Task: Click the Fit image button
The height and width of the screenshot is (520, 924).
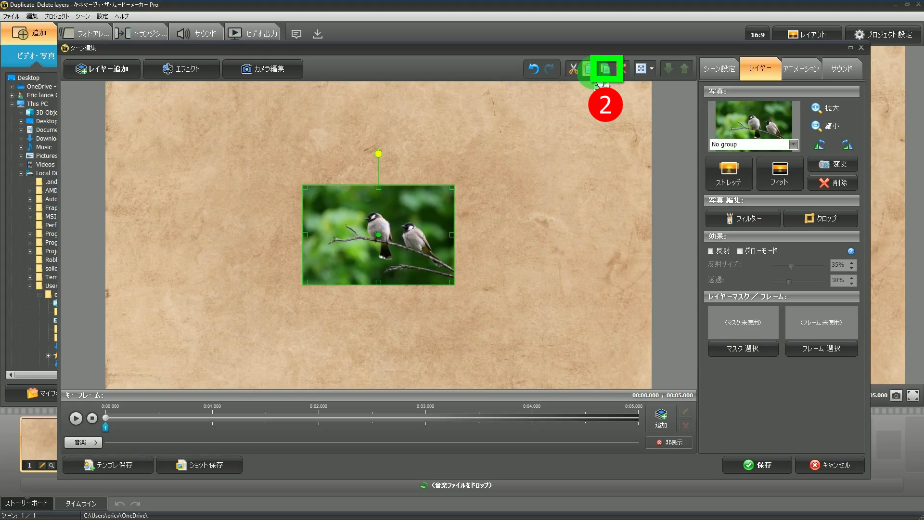Action: tap(778, 173)
